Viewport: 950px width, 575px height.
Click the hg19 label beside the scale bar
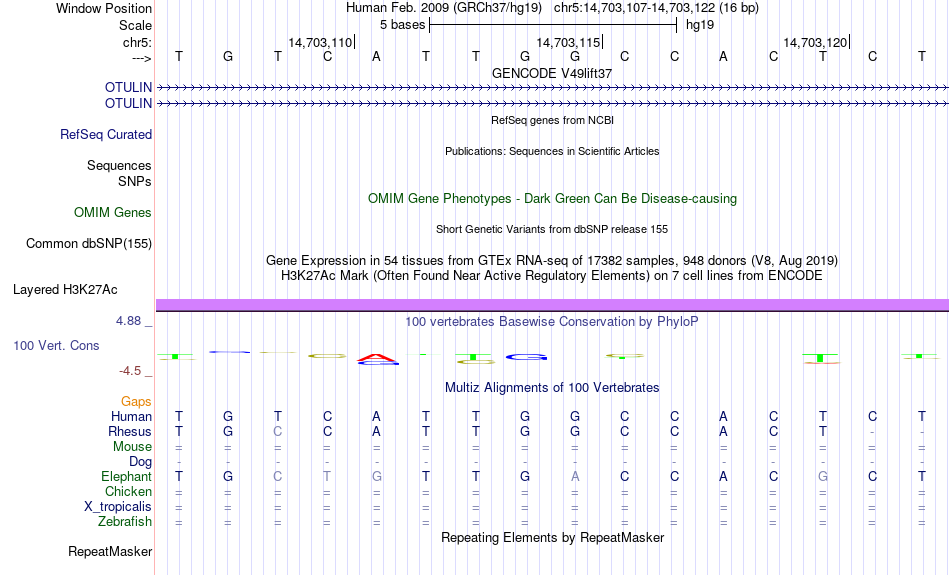click(700, 25)
